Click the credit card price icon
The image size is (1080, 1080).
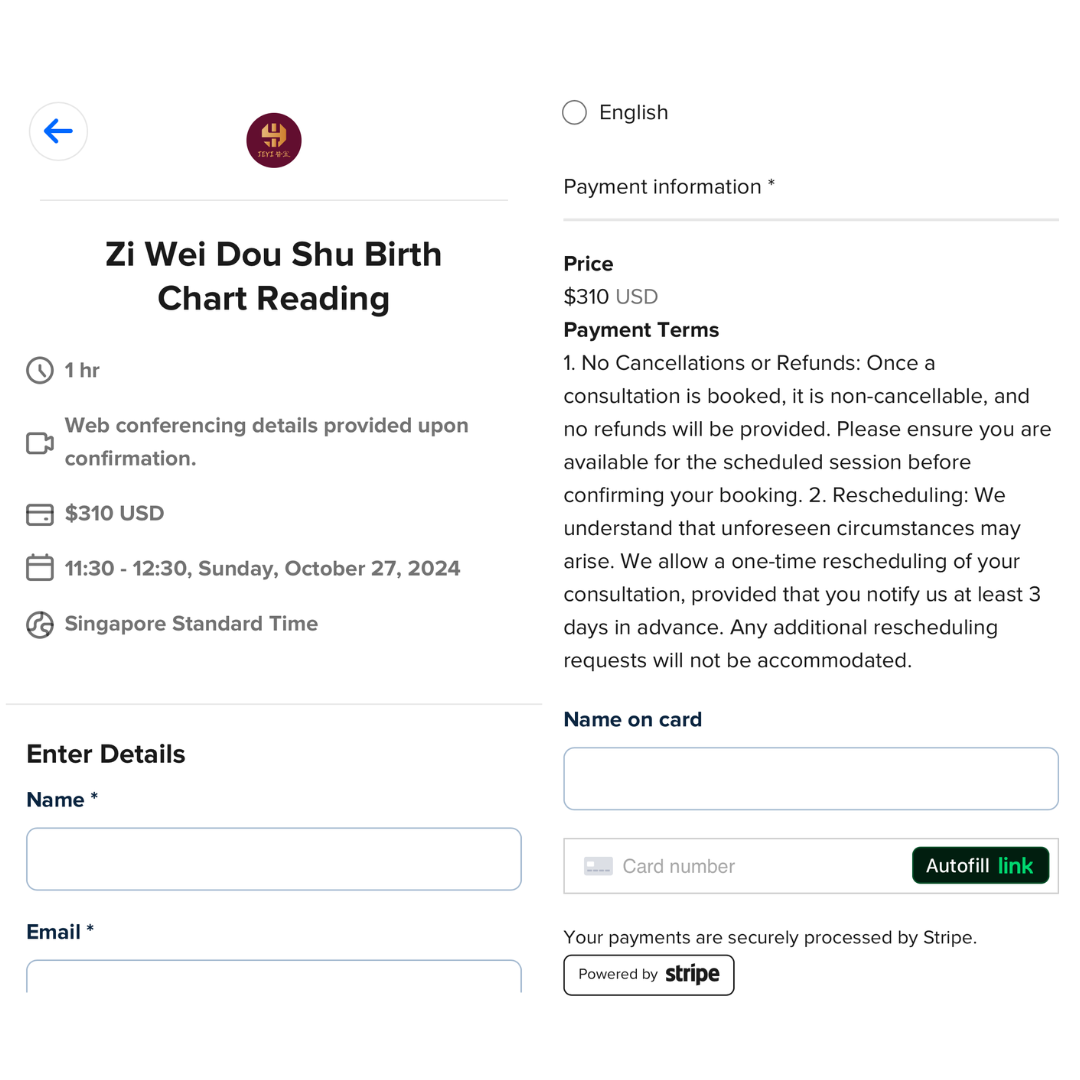40,515
